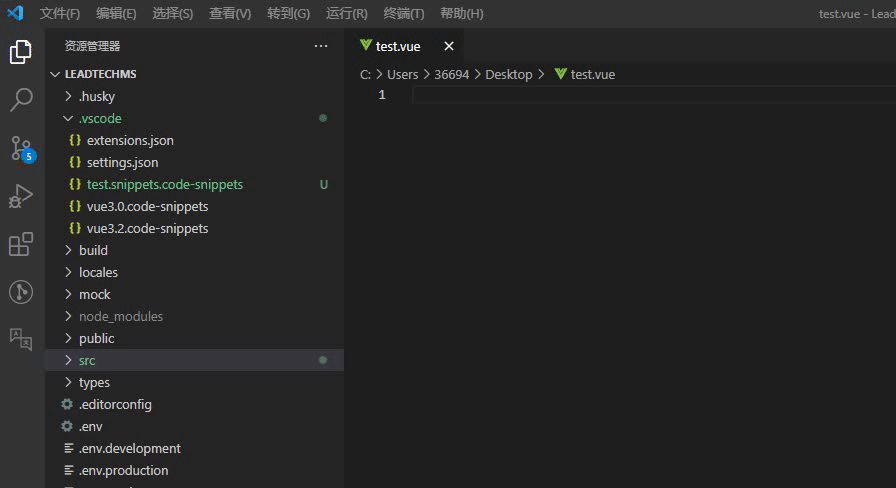The height and width of the screenshot is (488, 896).
Task: Click line number 1 in editor gutter
Action: [382, 95]
